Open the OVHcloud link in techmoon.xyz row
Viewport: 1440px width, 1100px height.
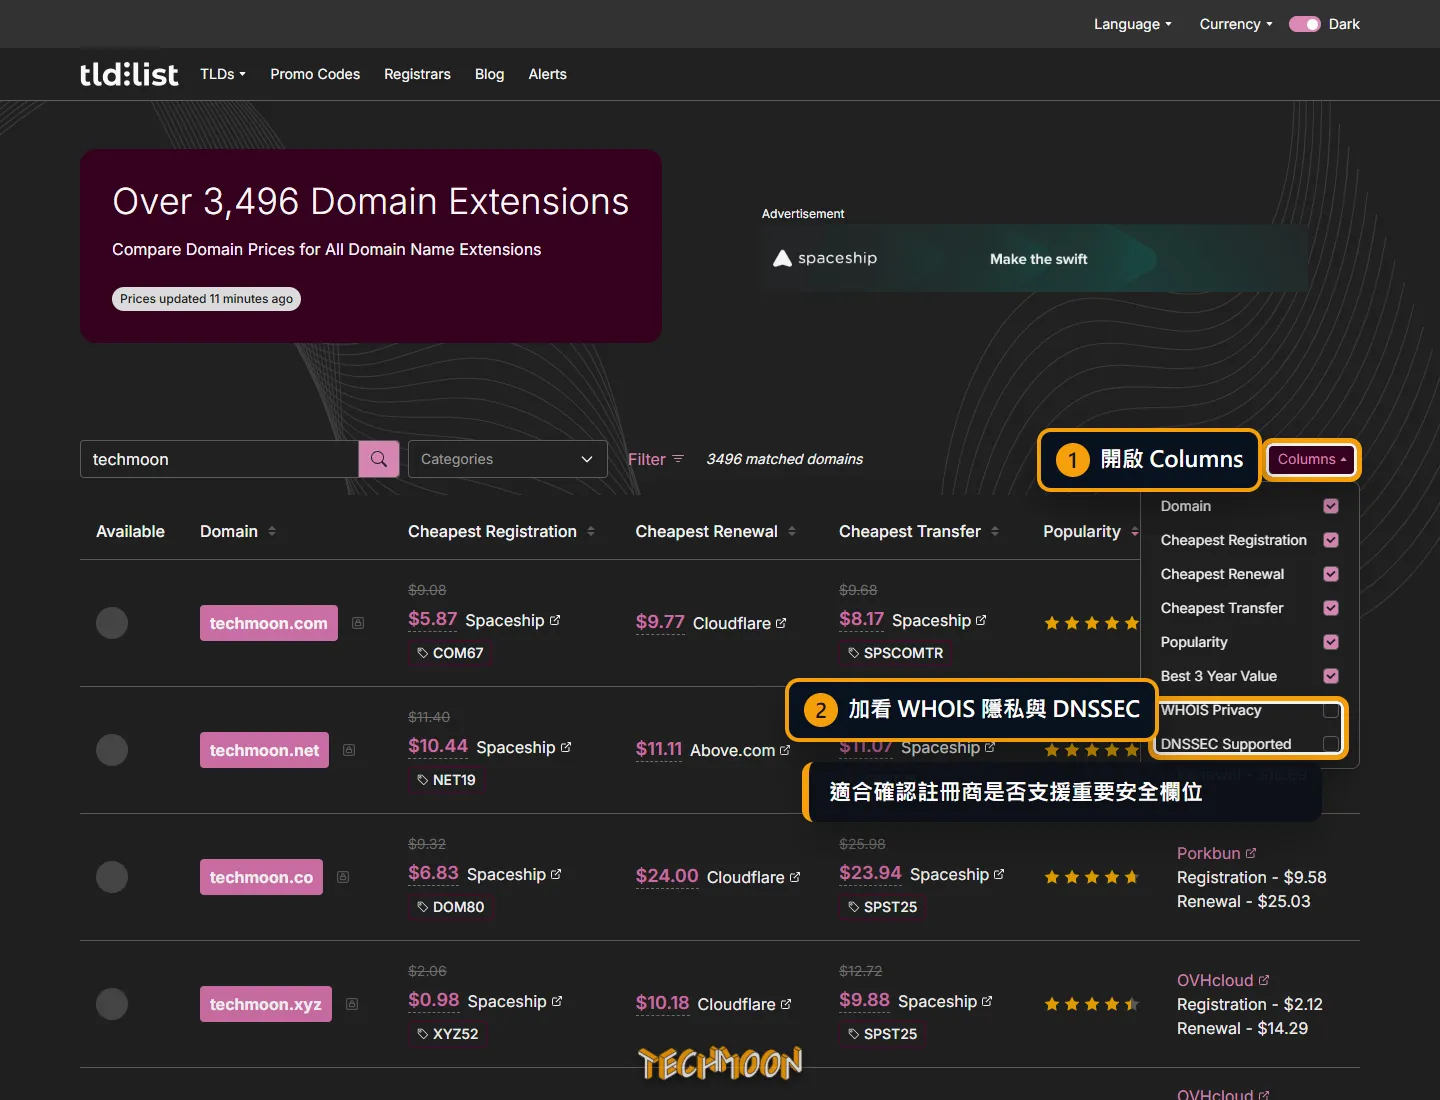click(x=1223, y=980)
